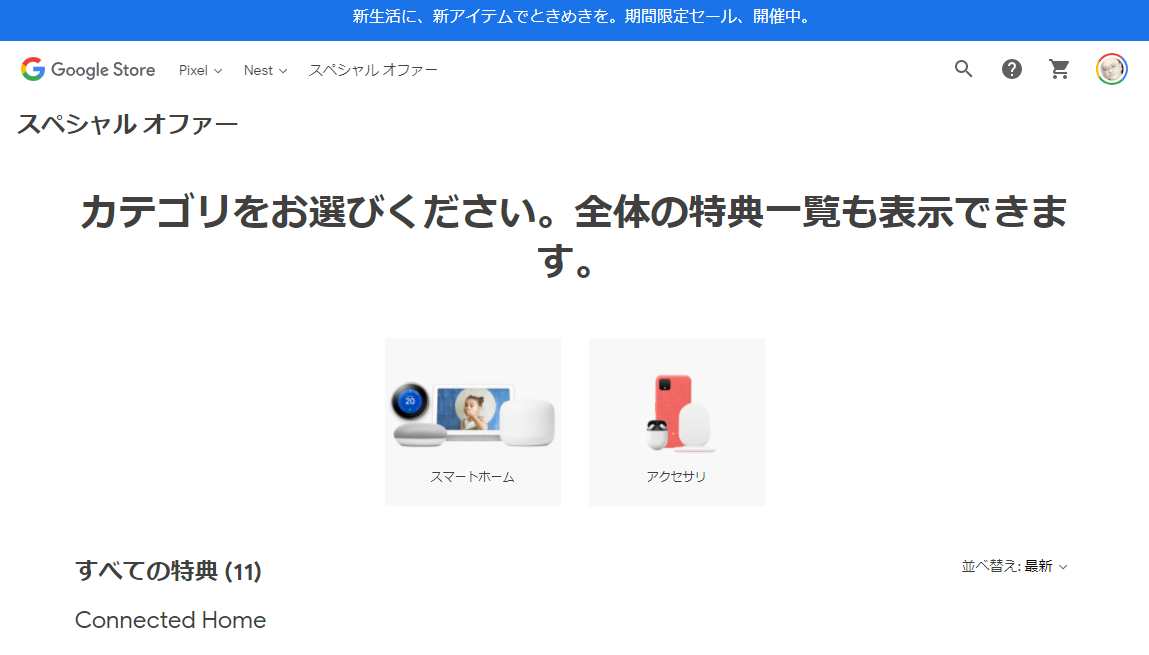Click the help question mark icon

point(1011,70)
